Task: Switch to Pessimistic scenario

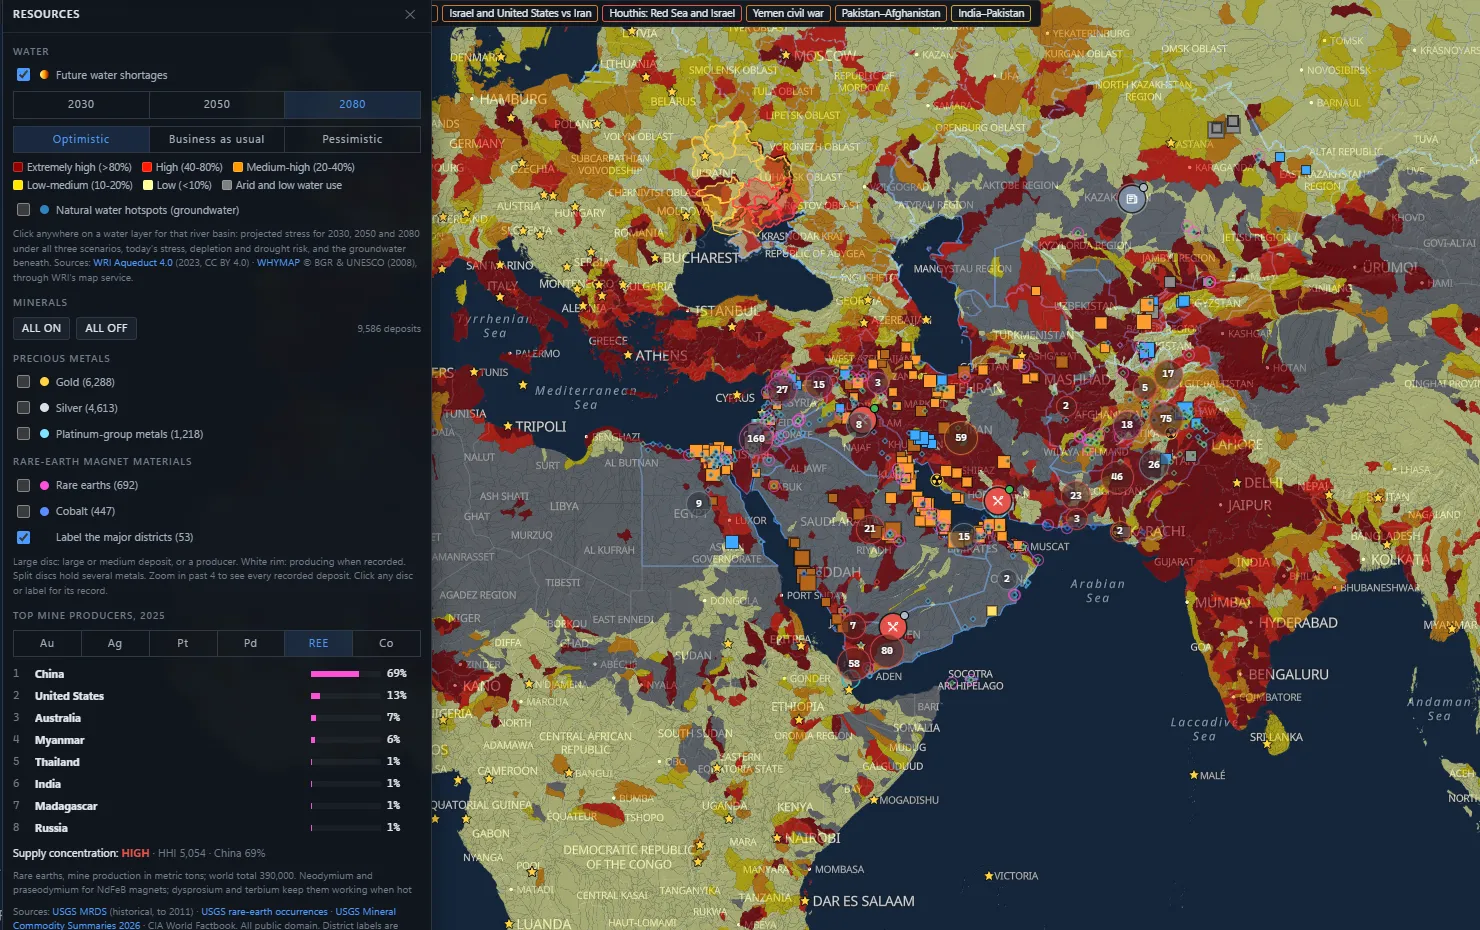Action: coord(352,139)
